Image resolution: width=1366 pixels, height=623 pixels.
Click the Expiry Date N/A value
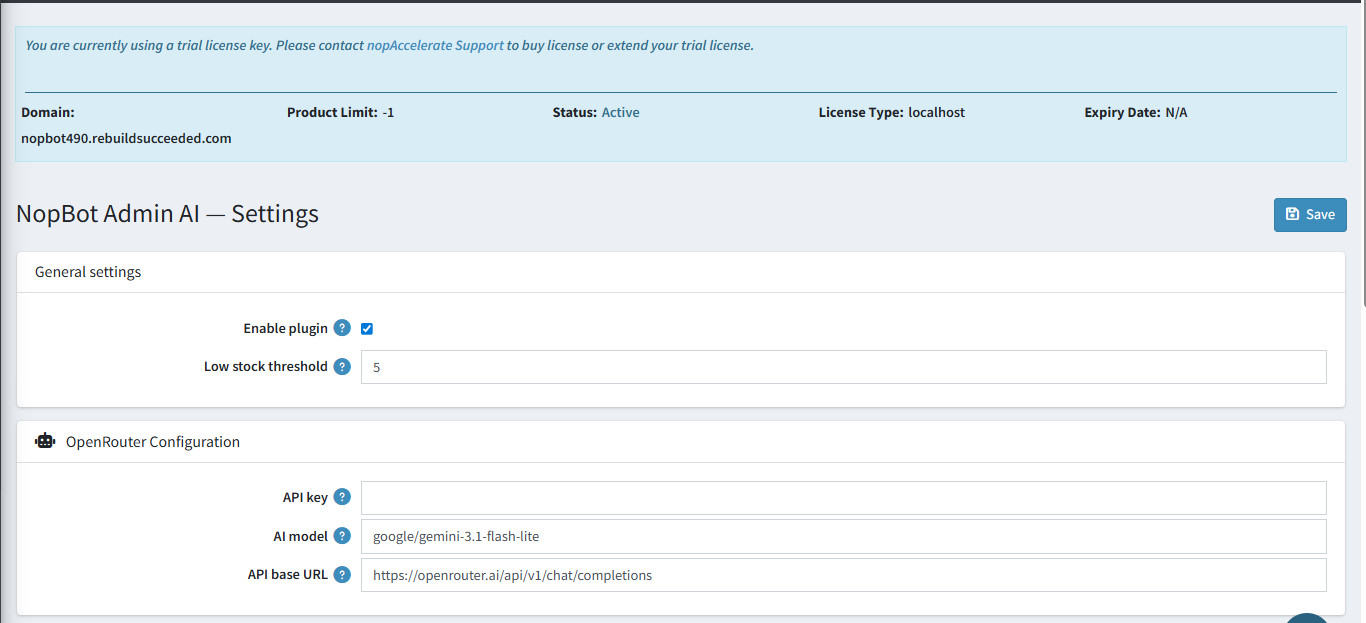(x=1176, y=112)
